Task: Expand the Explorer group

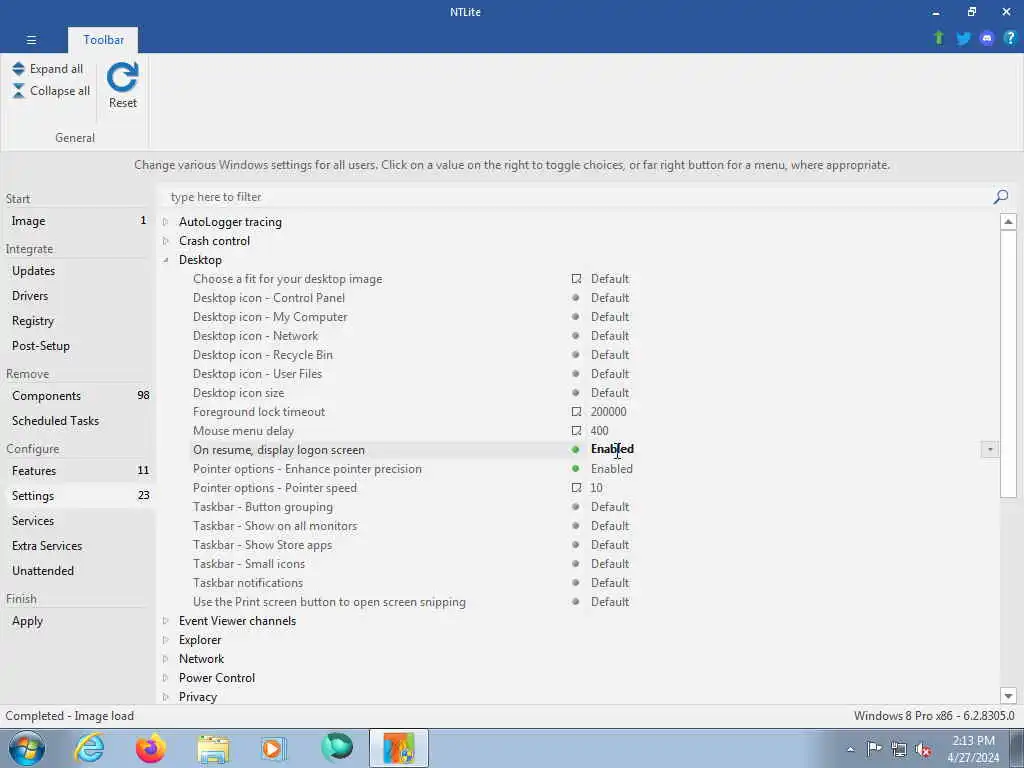Action: pyautogui.click(x=165, y=639)
